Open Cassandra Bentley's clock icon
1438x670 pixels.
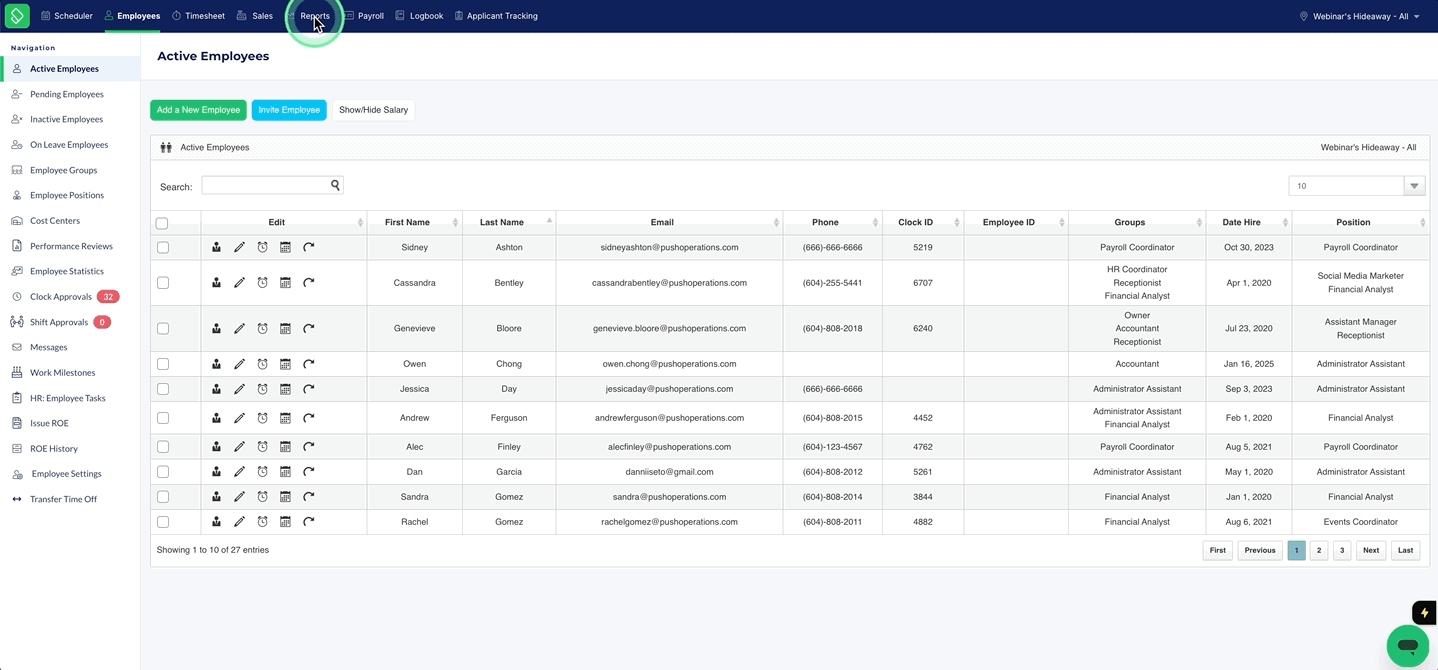click(x=262, y=283)
